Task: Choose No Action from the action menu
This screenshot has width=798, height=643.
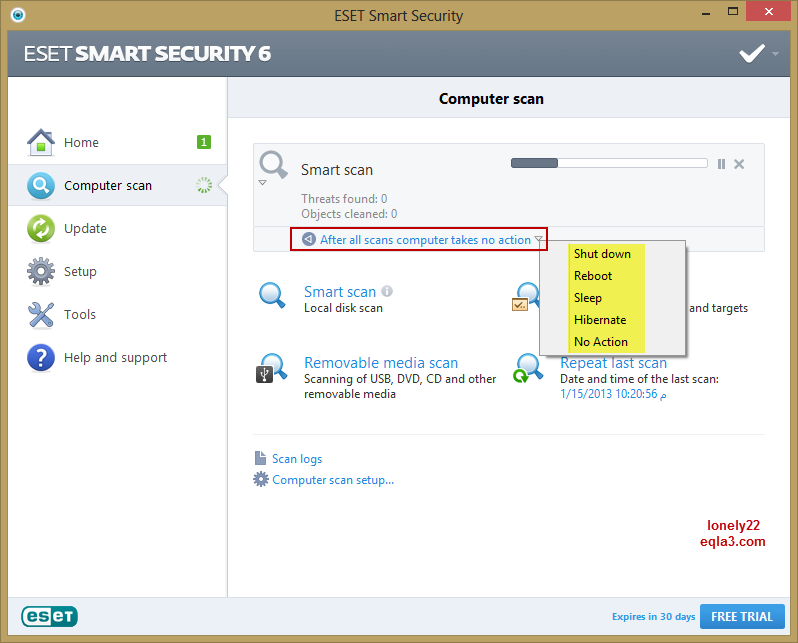Action: pos(601,342)
